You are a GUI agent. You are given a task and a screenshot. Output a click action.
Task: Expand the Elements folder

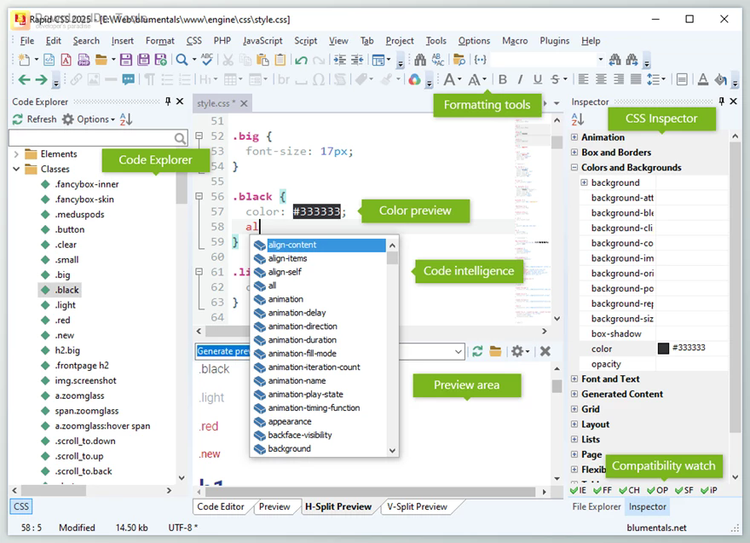click(16, 154)
